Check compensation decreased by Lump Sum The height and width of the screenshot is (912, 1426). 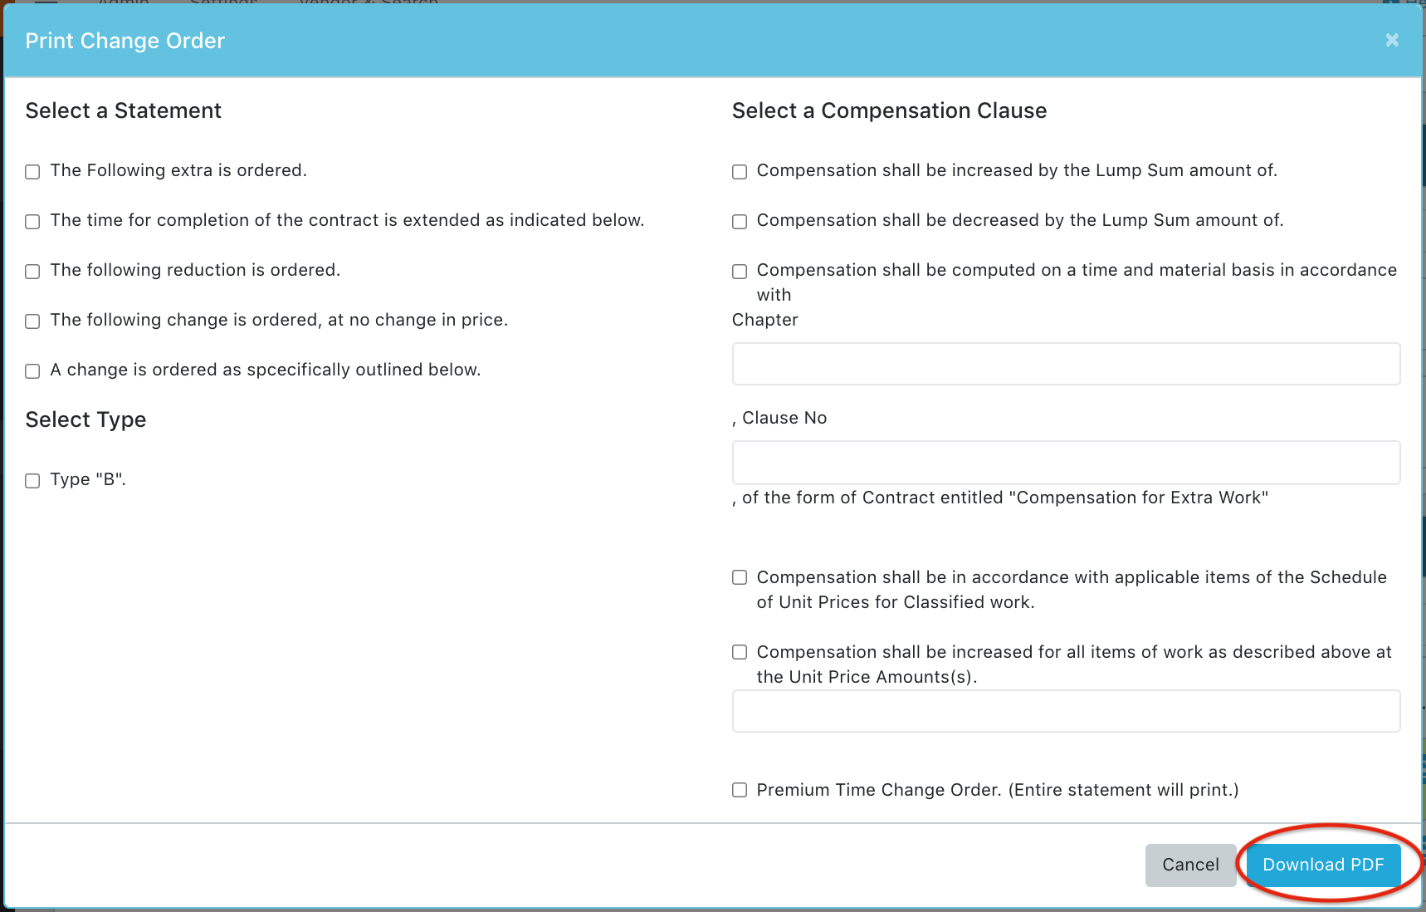point(740,222)
